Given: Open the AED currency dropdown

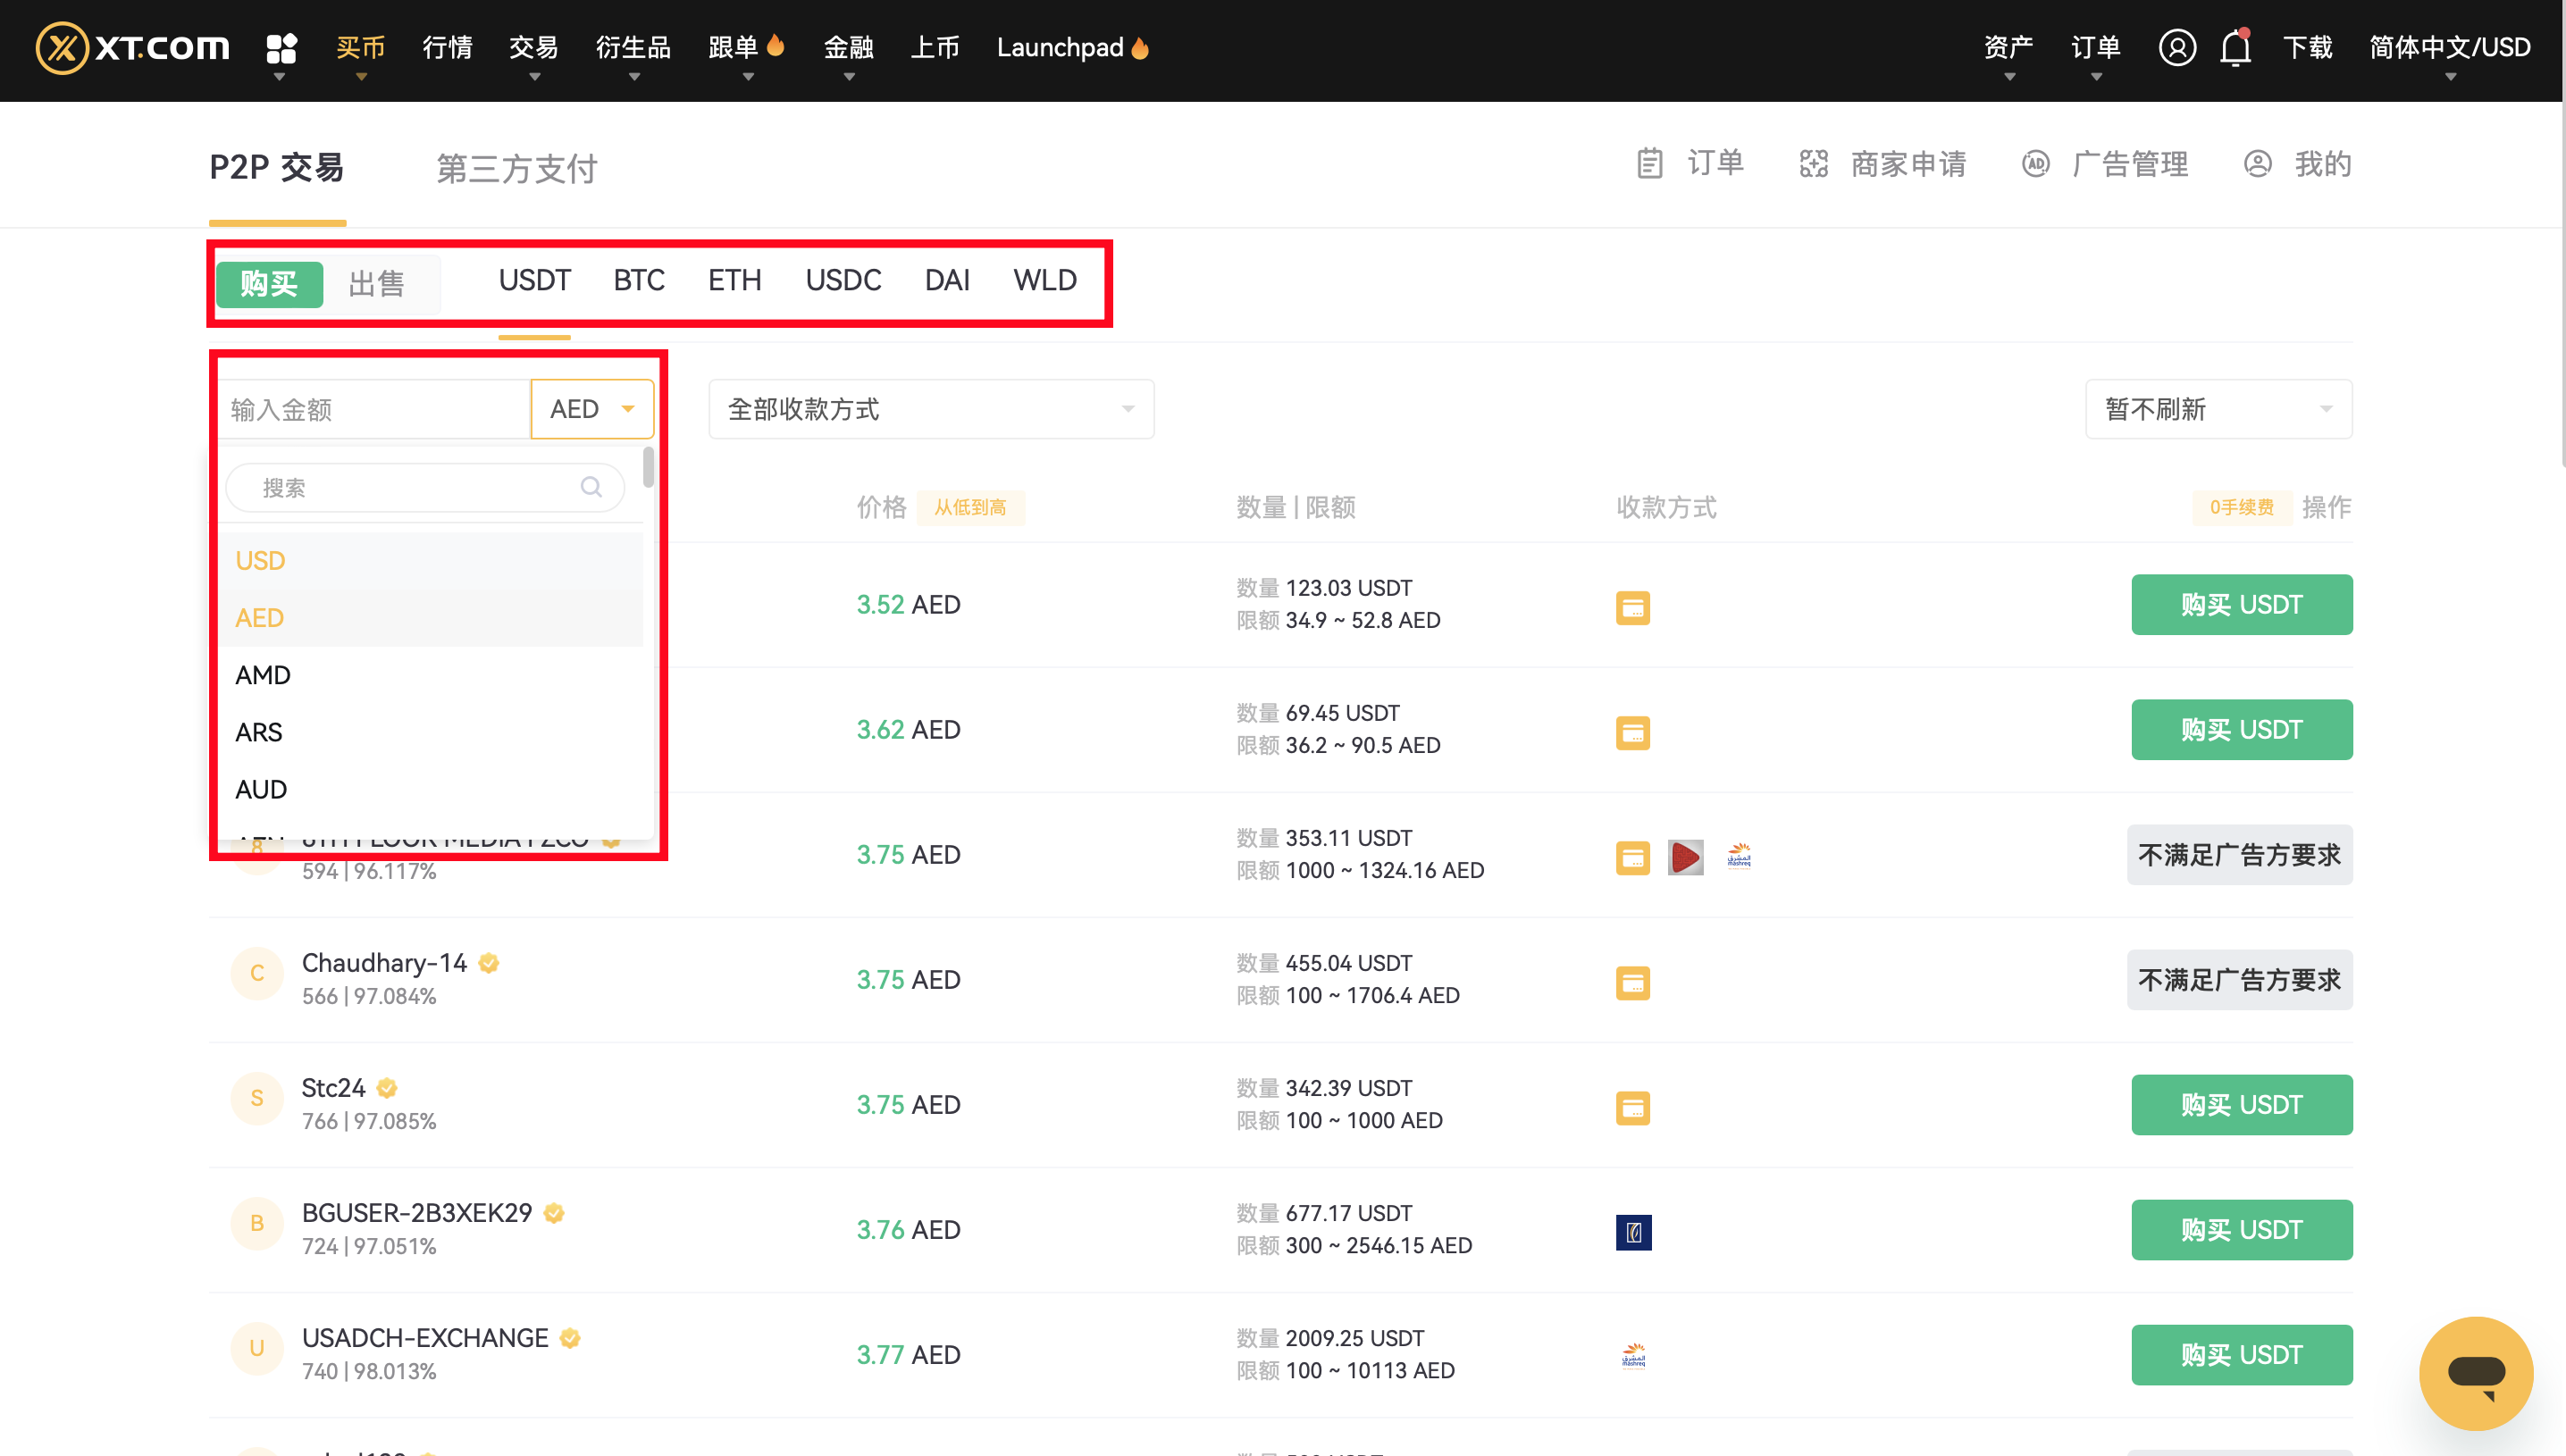Looking at the screenshot, I should pos(592,408).
